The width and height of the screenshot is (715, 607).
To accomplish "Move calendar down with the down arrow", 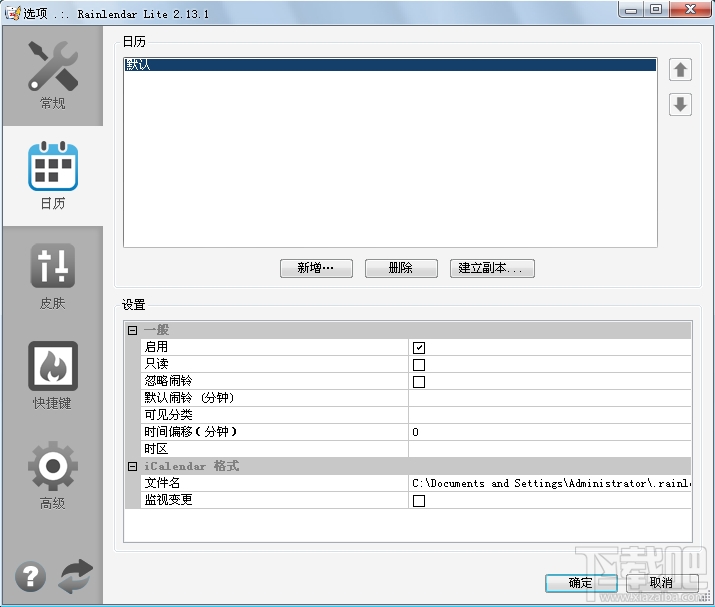I will tap(680, 104).
